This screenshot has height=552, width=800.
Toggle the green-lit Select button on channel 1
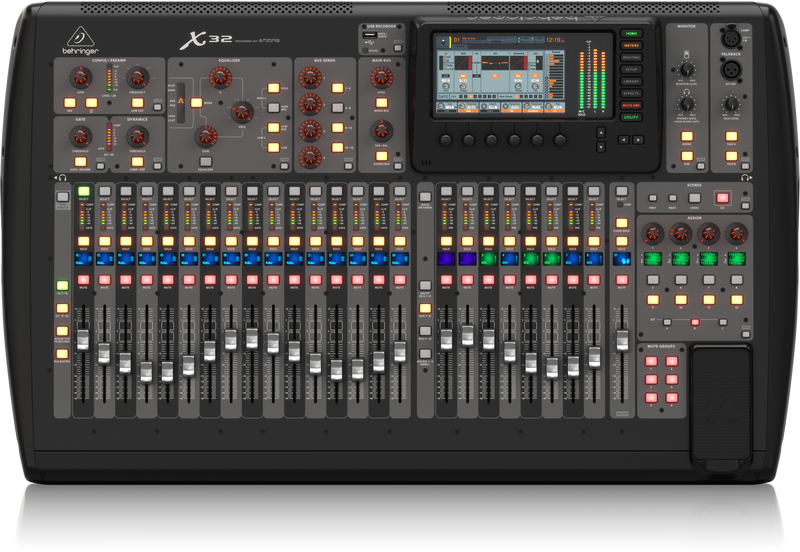pyautogui.click(x=83, y=190)
